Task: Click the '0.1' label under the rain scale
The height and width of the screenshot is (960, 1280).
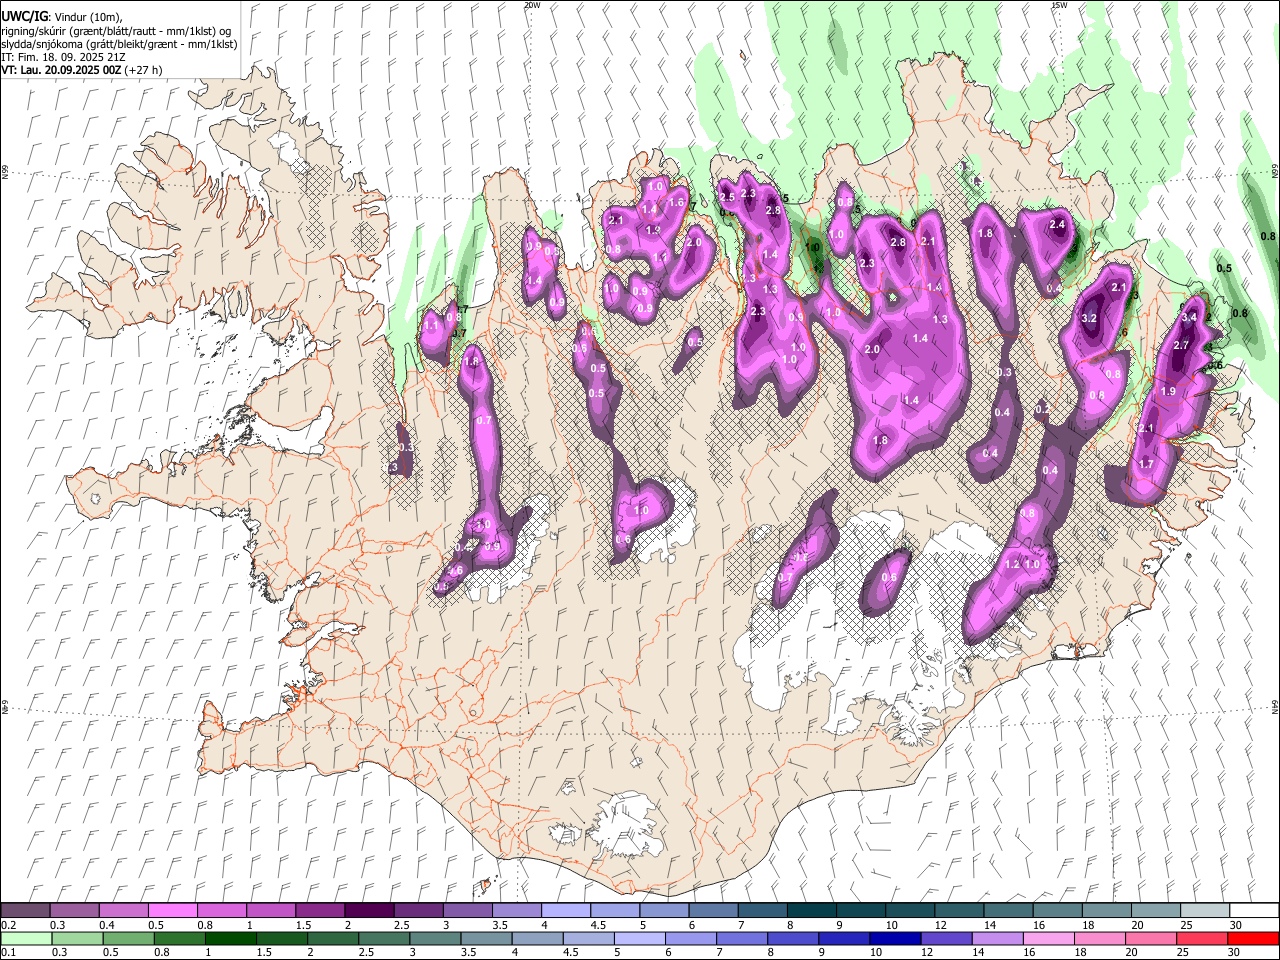Action: click(8, 953)
